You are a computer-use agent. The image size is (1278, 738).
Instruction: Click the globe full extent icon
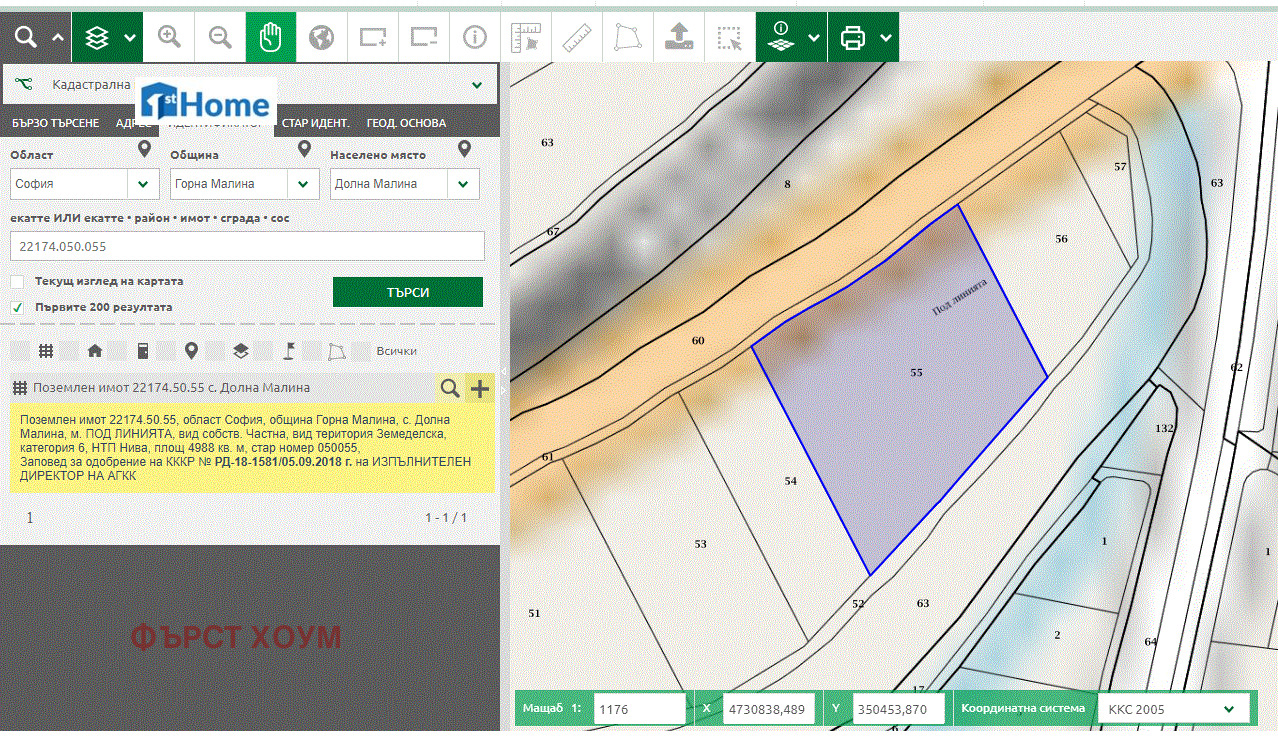click(x=321, y=38)
